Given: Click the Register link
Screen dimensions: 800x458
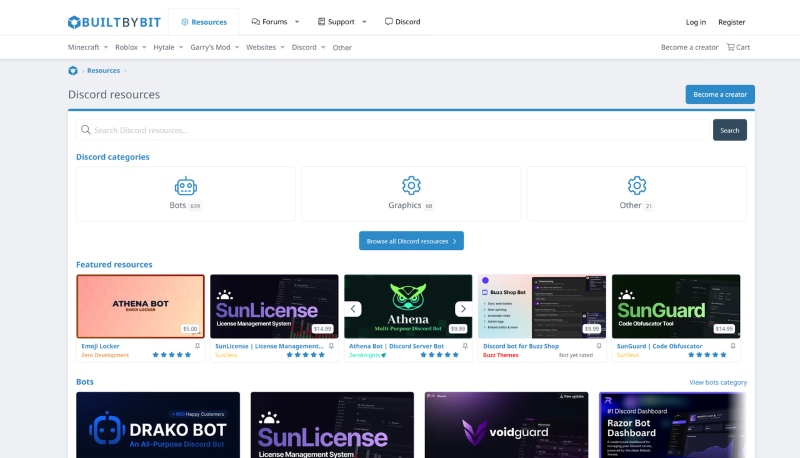Looking at the screenshot, I should pos(731,22).
